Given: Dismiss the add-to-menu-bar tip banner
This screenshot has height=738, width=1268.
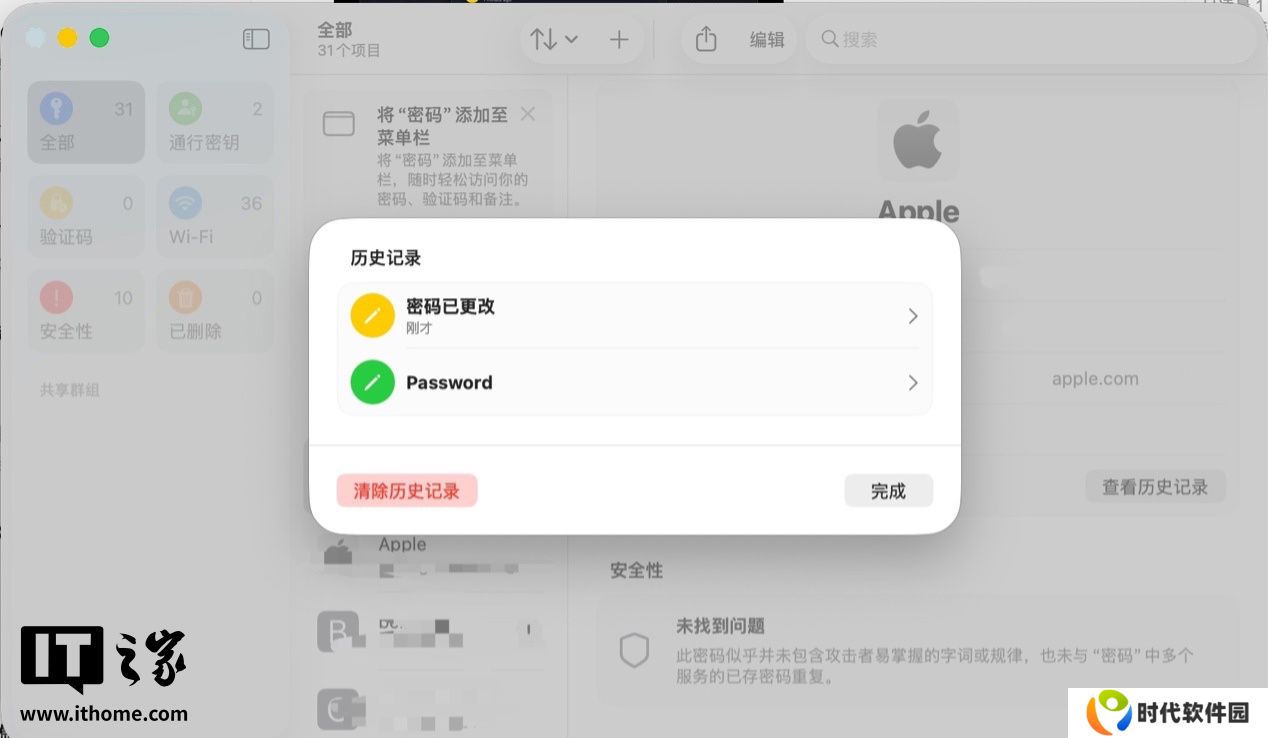Looking at the screenshot, I should click(528, 114).
